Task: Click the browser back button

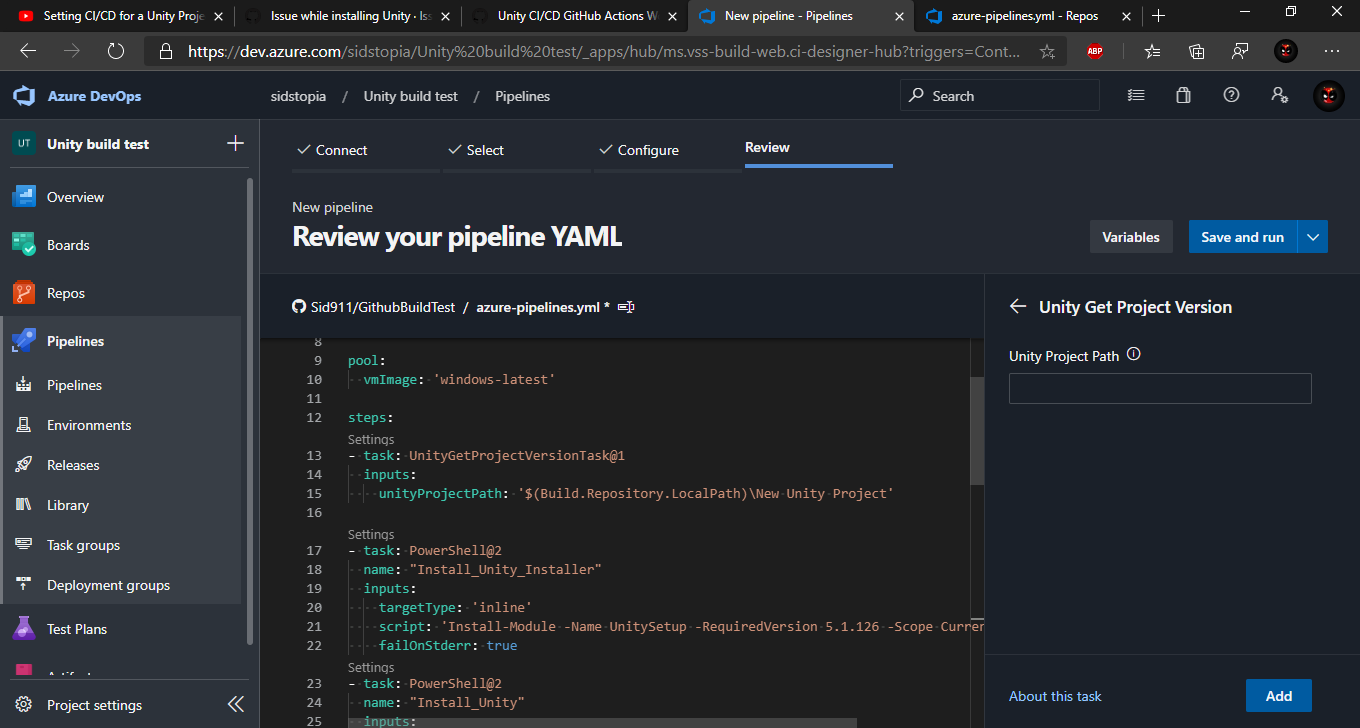Action: (x=28, y=51)
